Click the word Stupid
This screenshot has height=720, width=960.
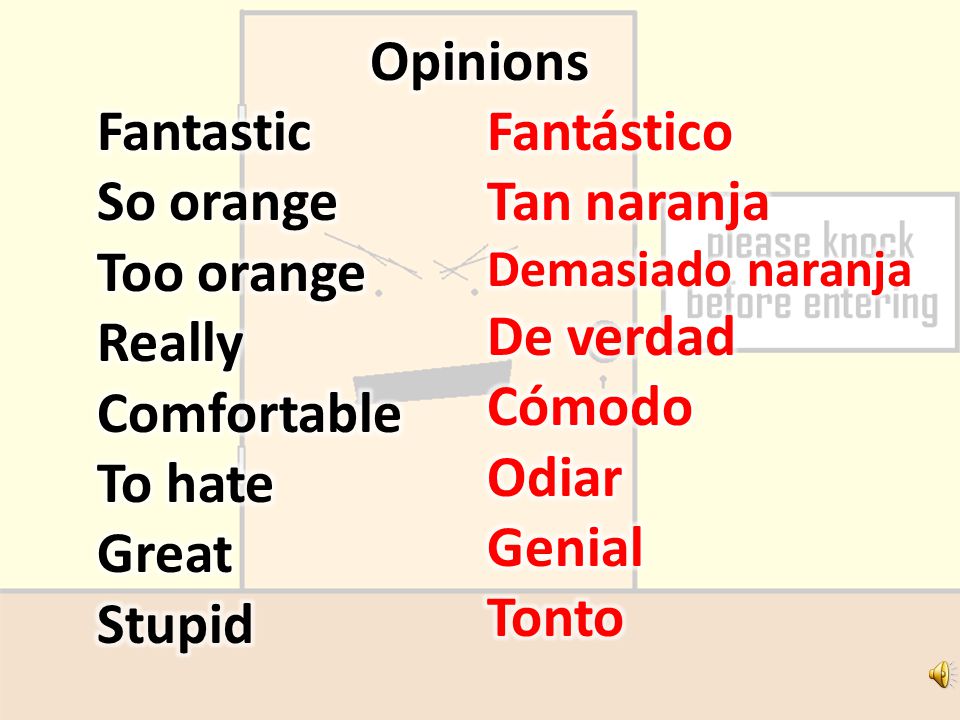175,626
